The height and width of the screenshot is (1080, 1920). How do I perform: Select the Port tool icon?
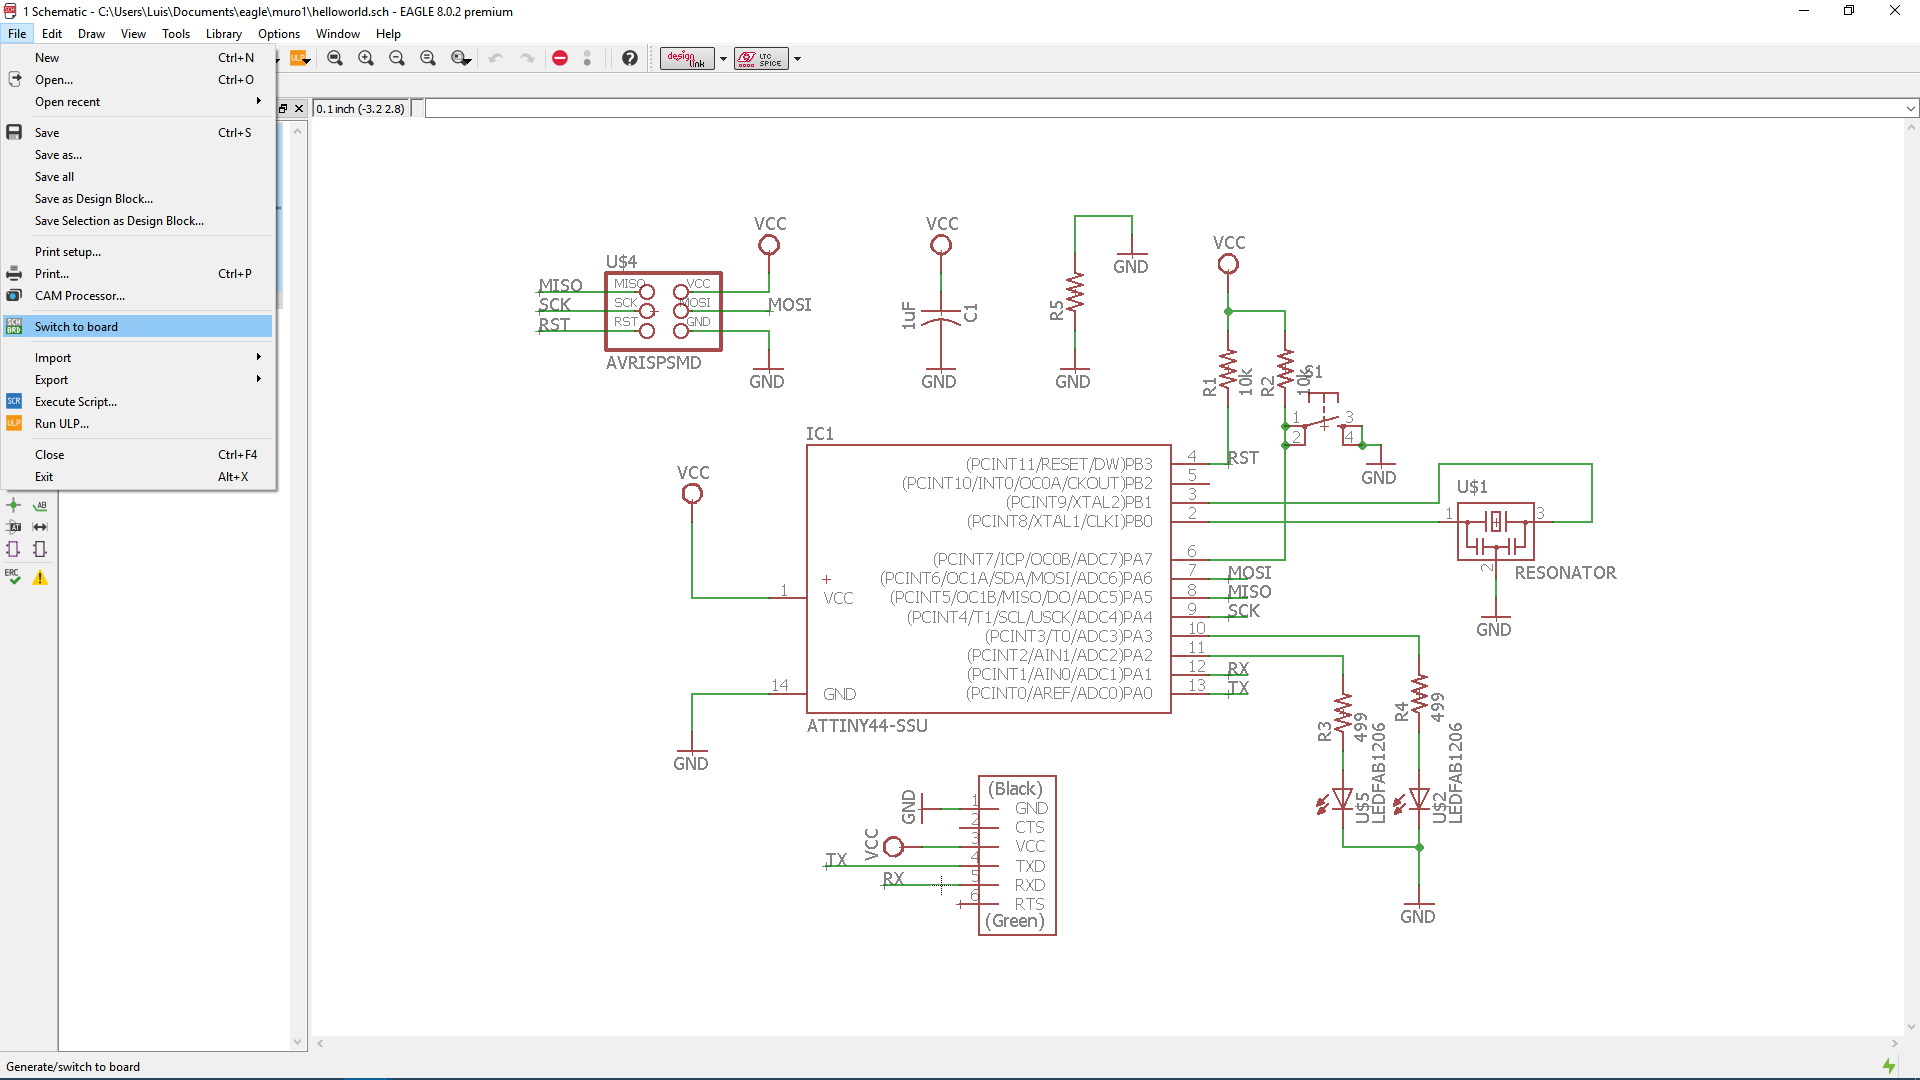pos(40,549)
